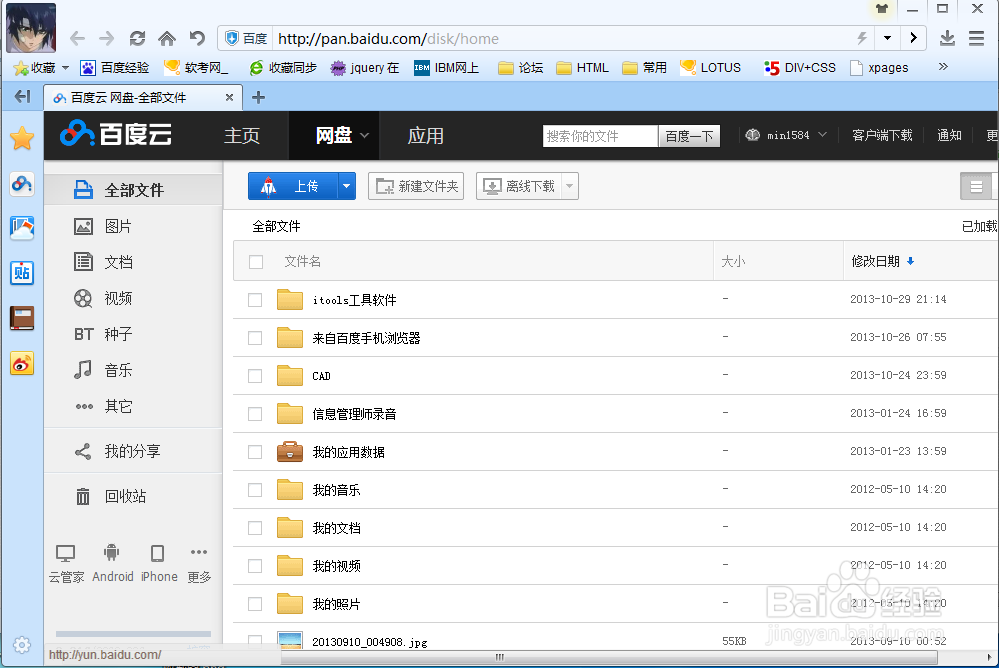Tick the checkbox for 来自百度手机浏览器

(255, 338)
